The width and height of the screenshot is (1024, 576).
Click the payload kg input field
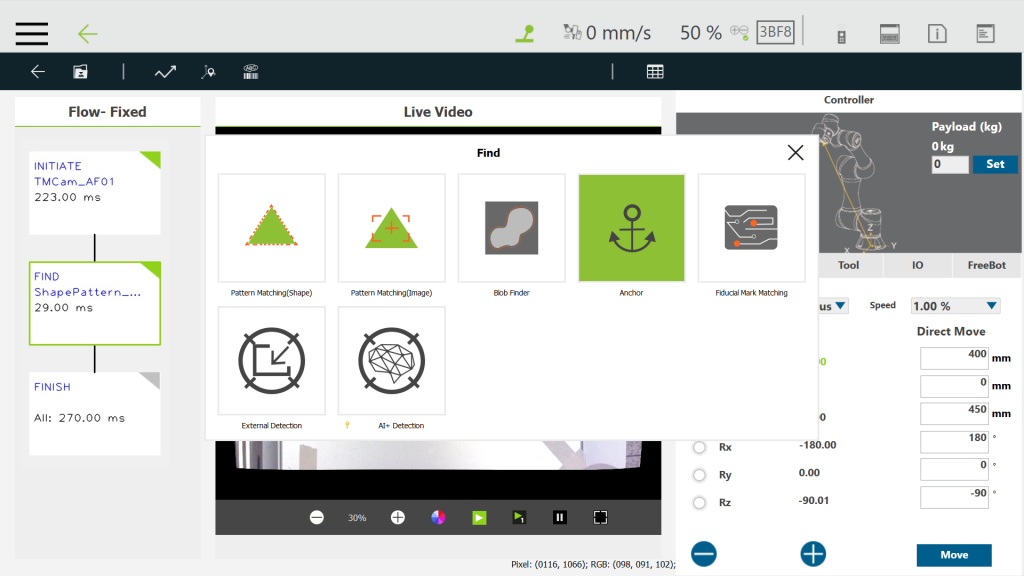pyautogui.click(x=949, y=164)
